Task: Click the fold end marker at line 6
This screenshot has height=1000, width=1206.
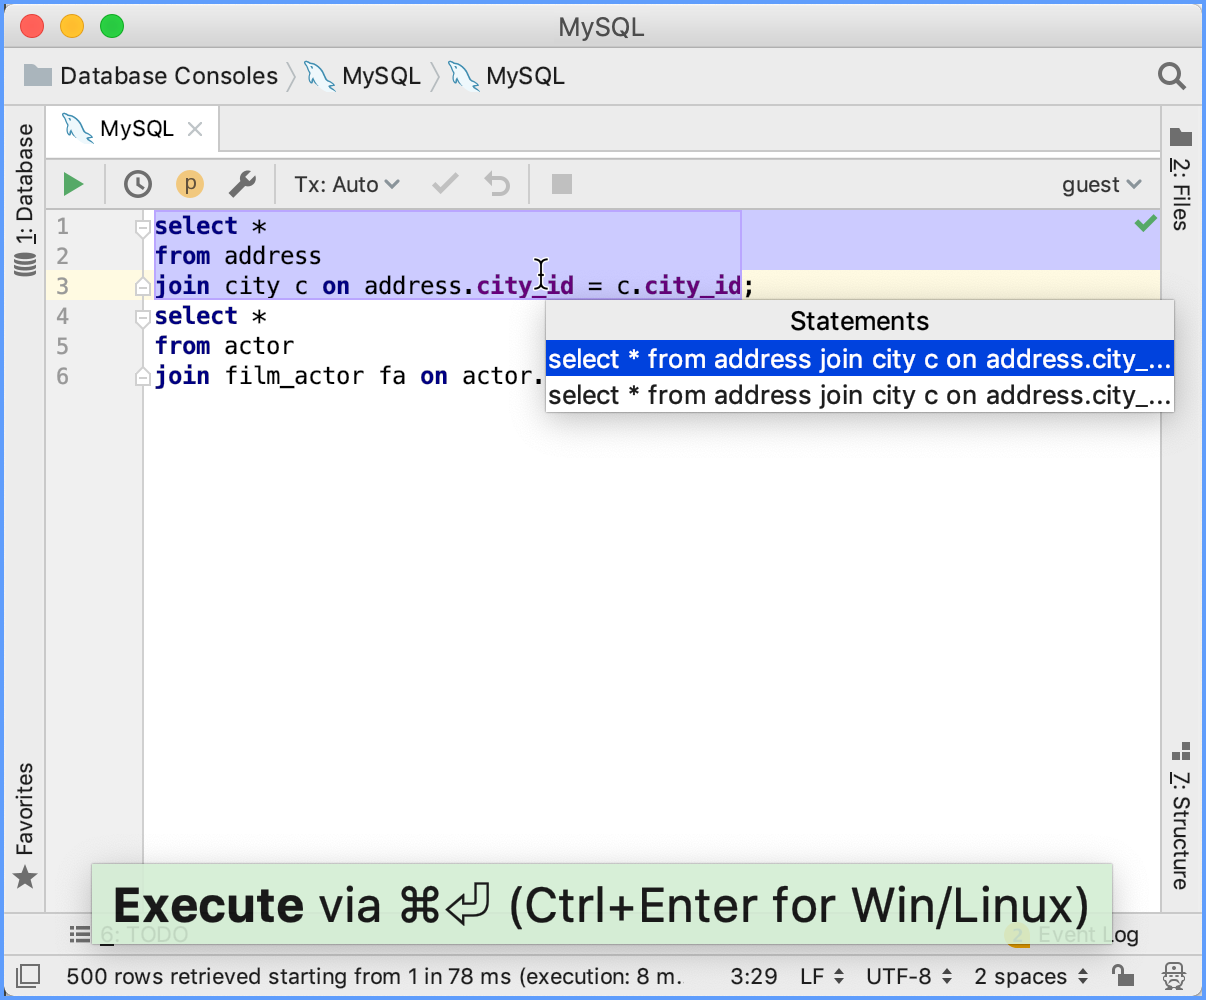Action: [x=142, y=377]
